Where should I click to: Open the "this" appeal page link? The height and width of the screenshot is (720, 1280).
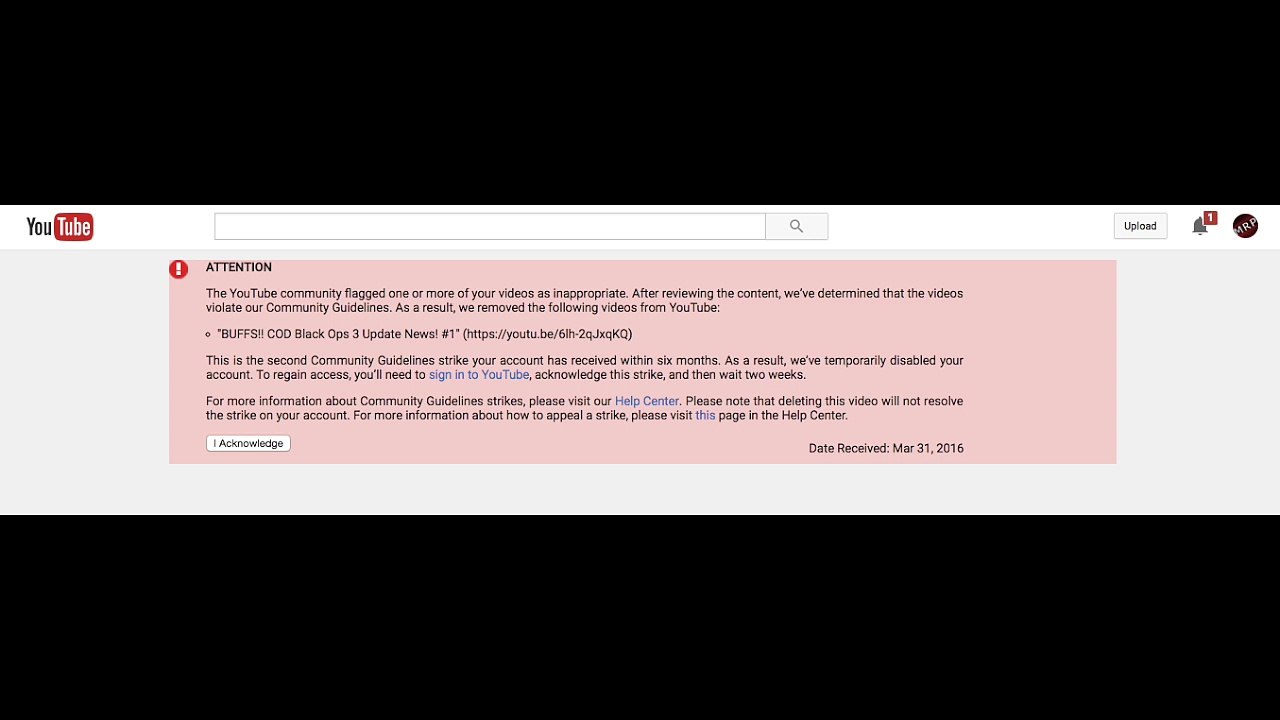tap(705, 415)
